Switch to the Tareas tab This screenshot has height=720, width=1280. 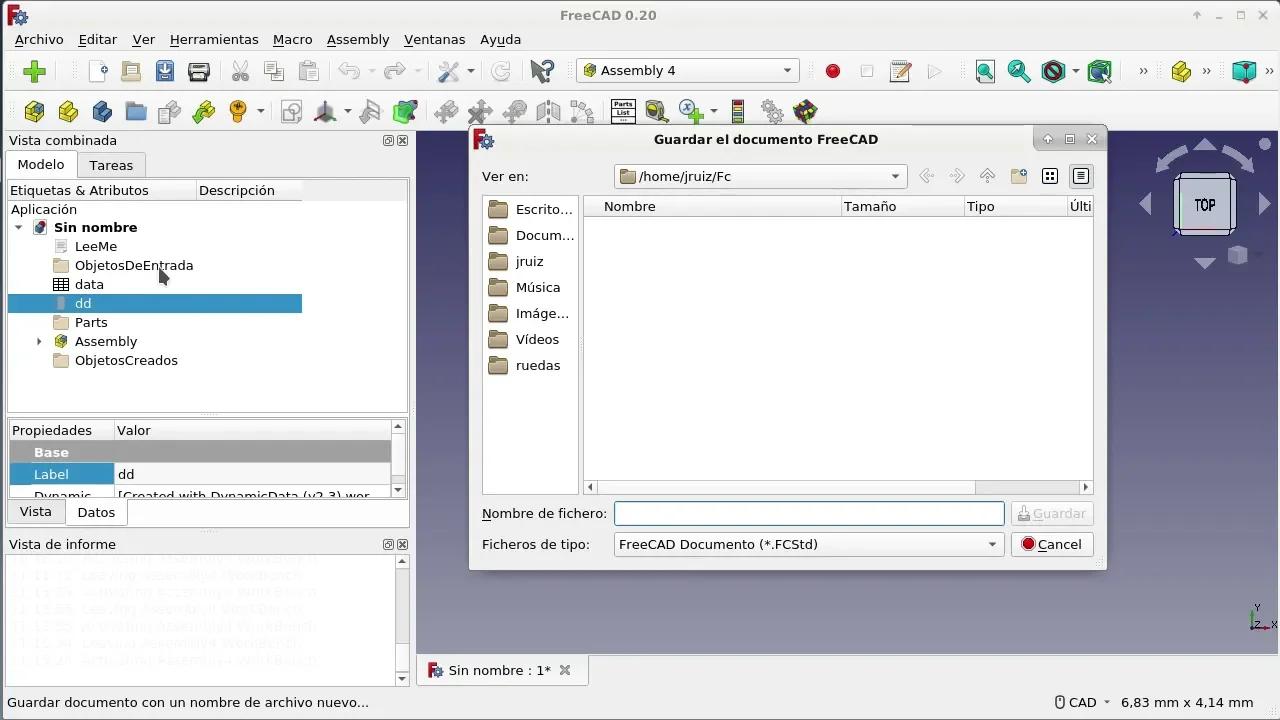click(x=110, y=165)
